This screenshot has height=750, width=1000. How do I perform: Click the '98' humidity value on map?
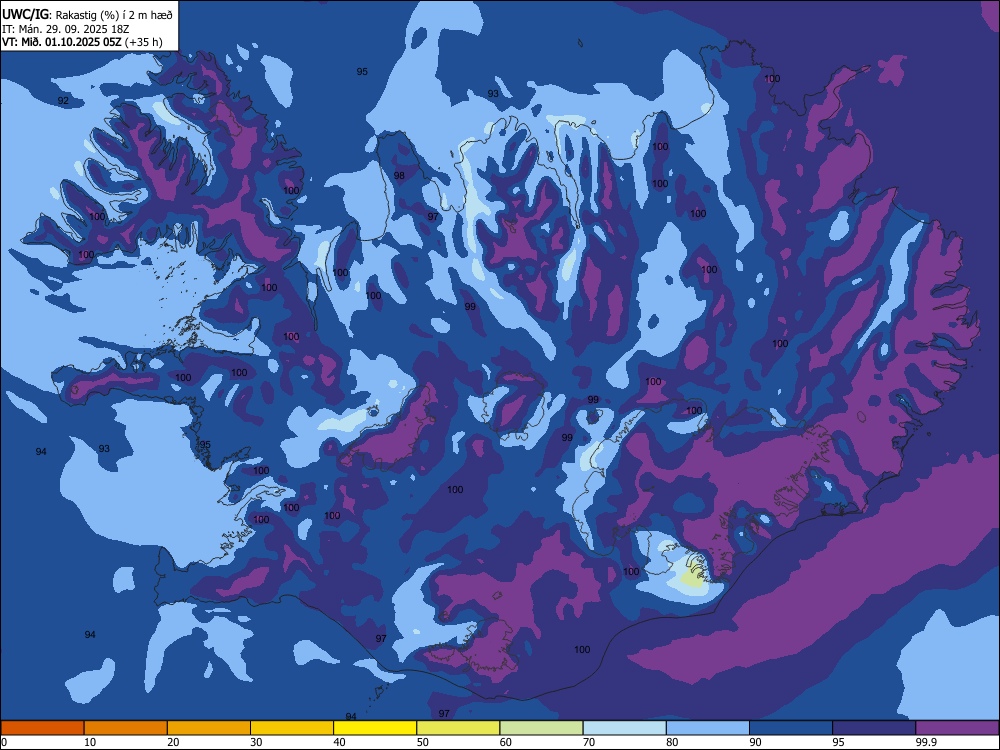coord(399,176)
